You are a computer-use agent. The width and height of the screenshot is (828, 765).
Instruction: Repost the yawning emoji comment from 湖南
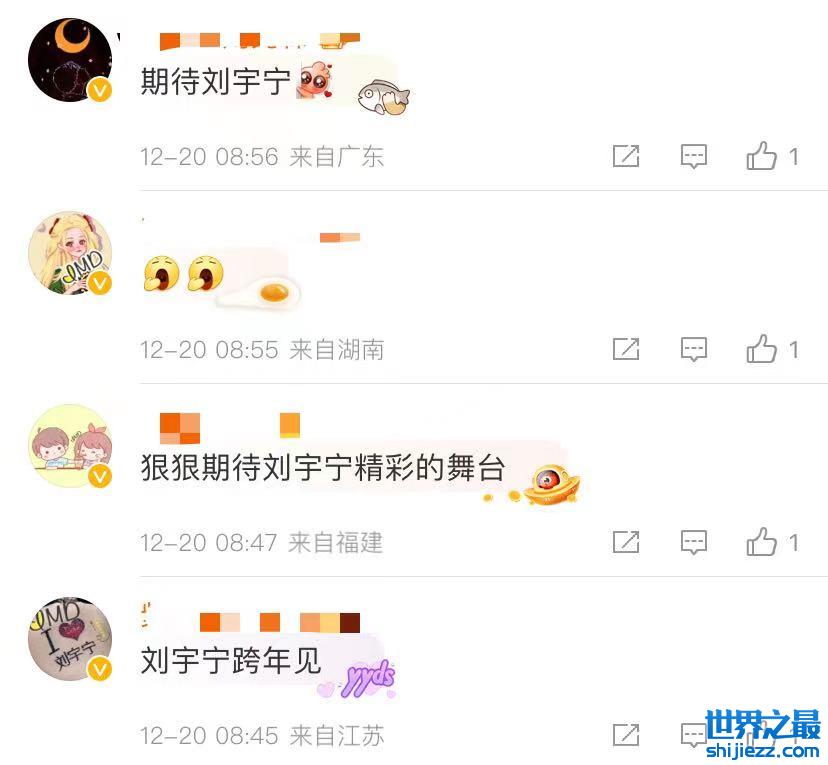click(x=626, y=349)
